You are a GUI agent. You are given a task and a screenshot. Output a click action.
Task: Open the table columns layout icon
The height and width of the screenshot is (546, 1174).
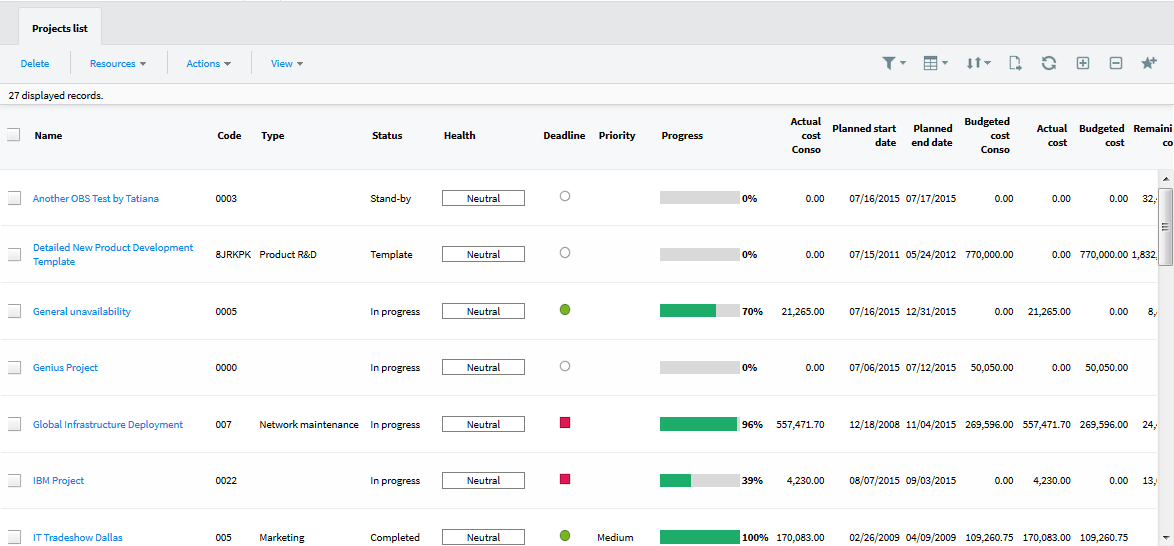pyautogui.click(x=935, y=64)
